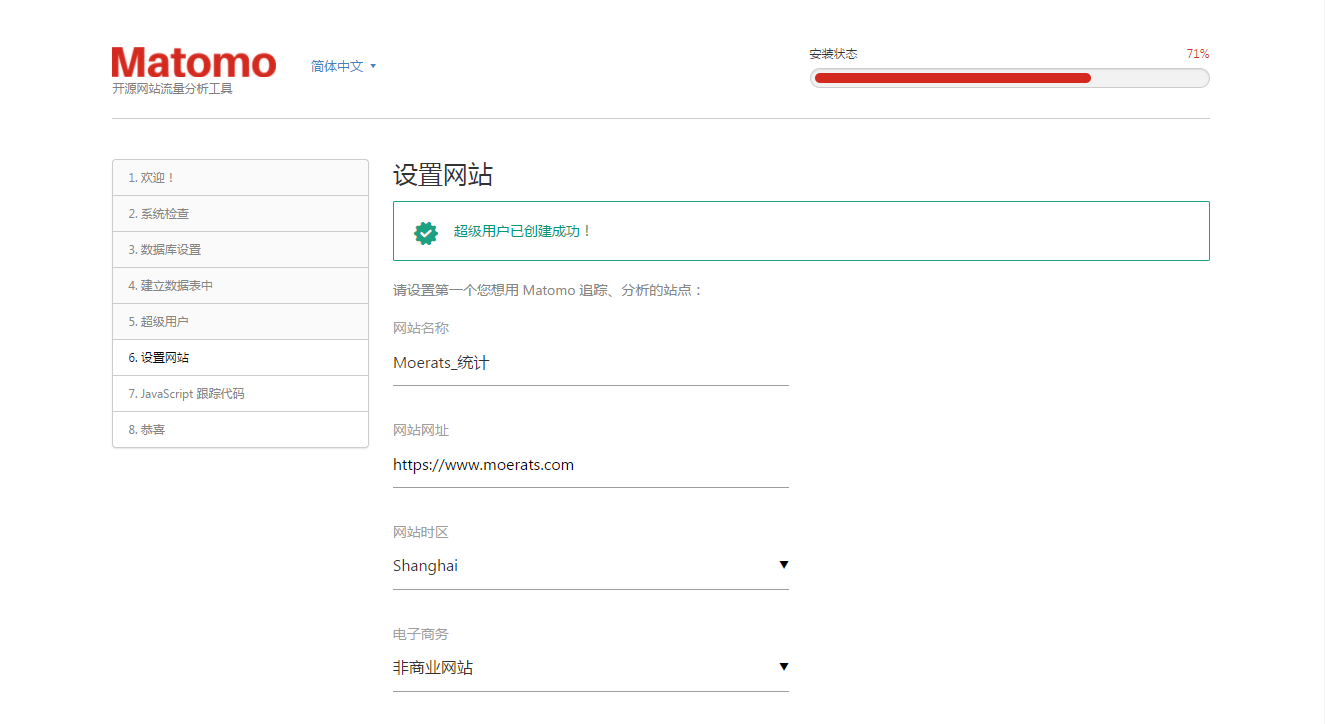Select step 1. 欢迎！ in sidebar

pos(240,178)
